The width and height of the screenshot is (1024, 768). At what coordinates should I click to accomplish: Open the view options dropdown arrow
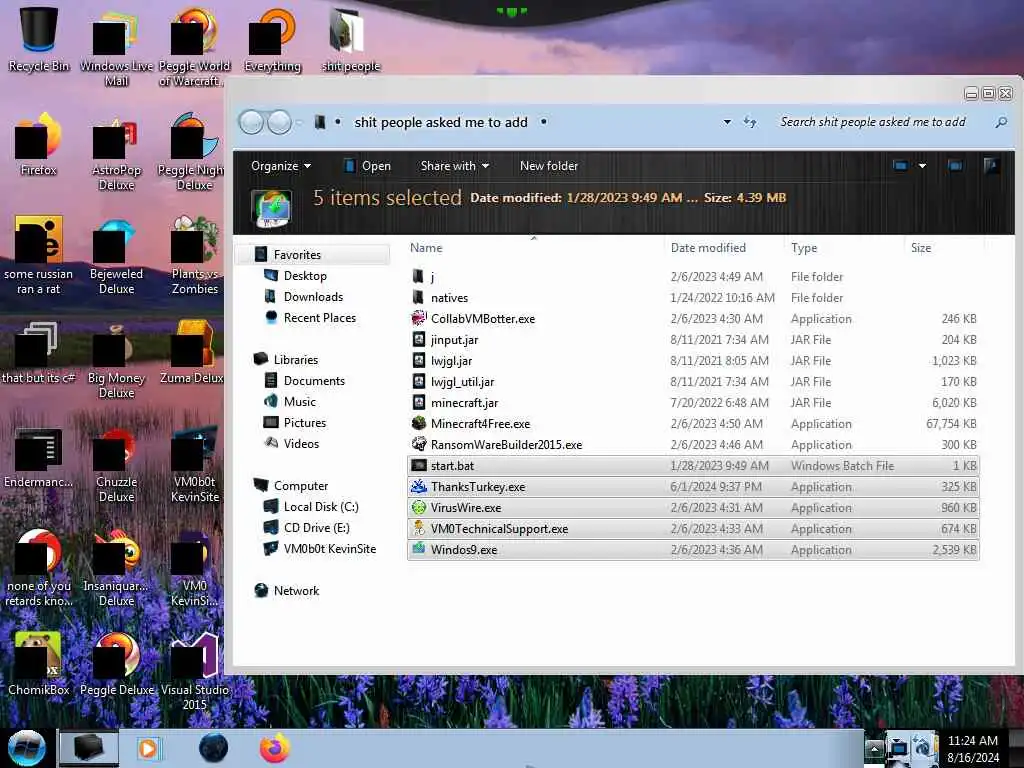coord(922,166)
